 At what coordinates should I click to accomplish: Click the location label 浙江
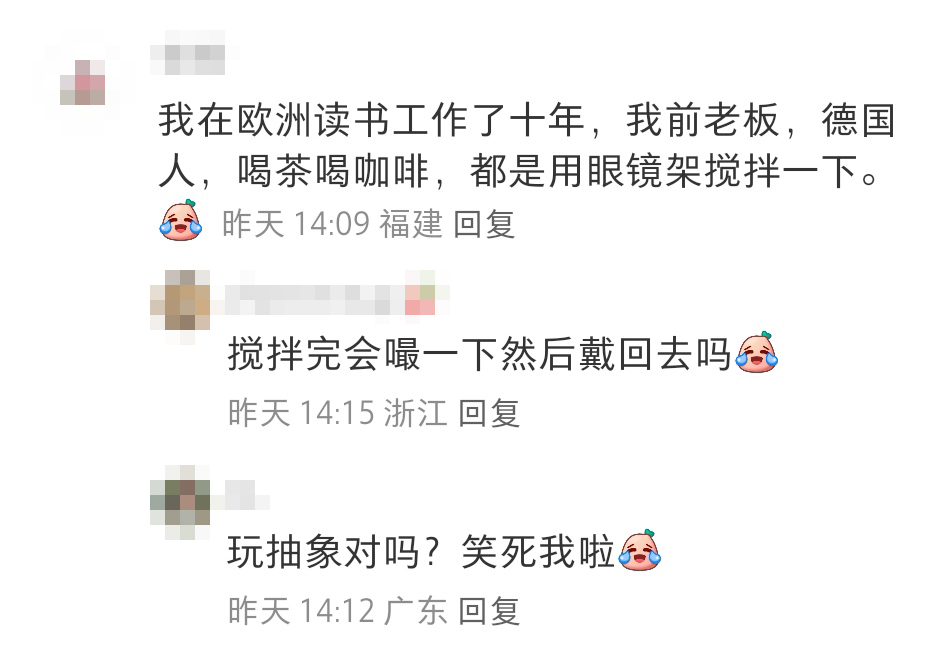(416, 413)
